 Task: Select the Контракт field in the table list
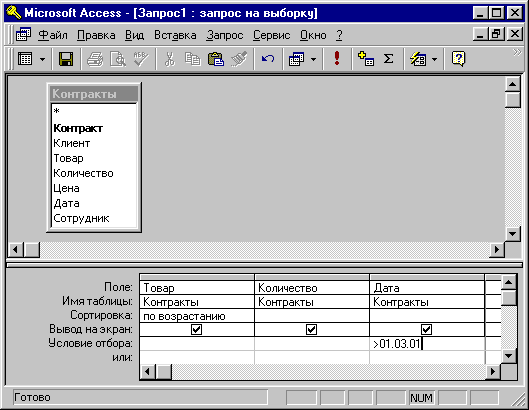[x=94, y=128]
